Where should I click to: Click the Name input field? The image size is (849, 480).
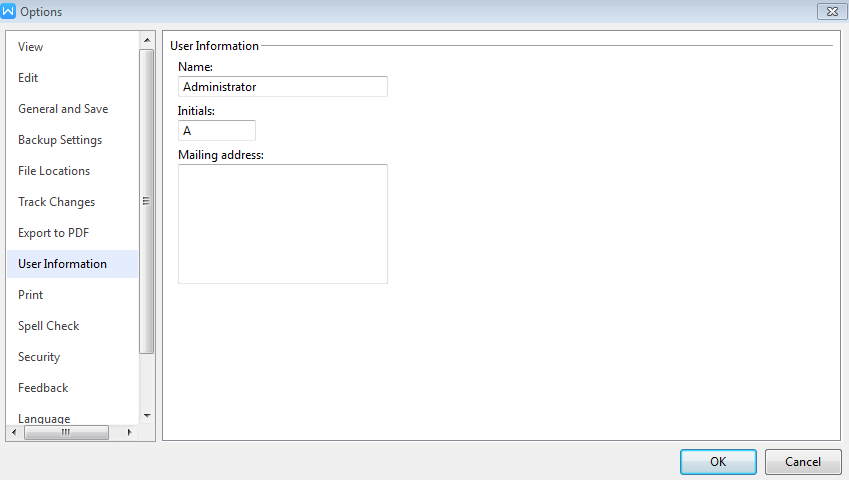coord(283,87)
